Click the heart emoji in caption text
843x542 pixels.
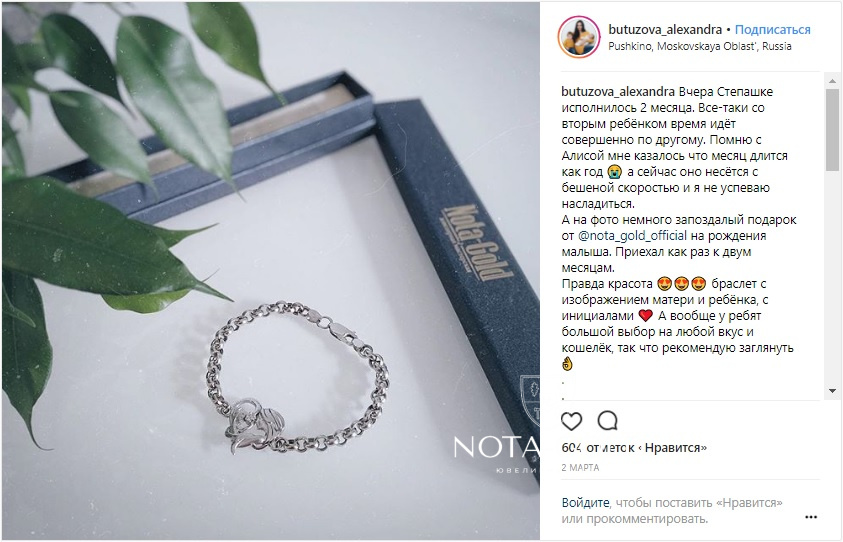coord(645,316)
